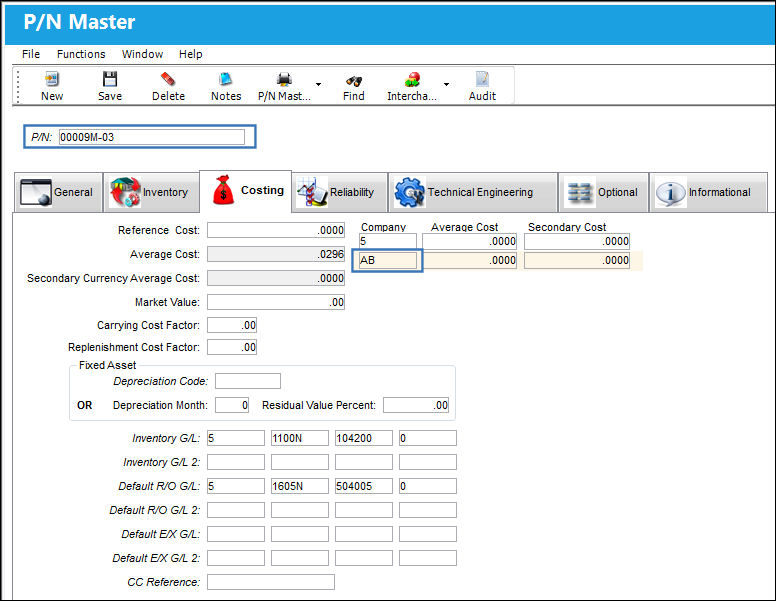Open Notes from the toolbar
The height and width of the screenshot is (601, 776).
point(226,79)
